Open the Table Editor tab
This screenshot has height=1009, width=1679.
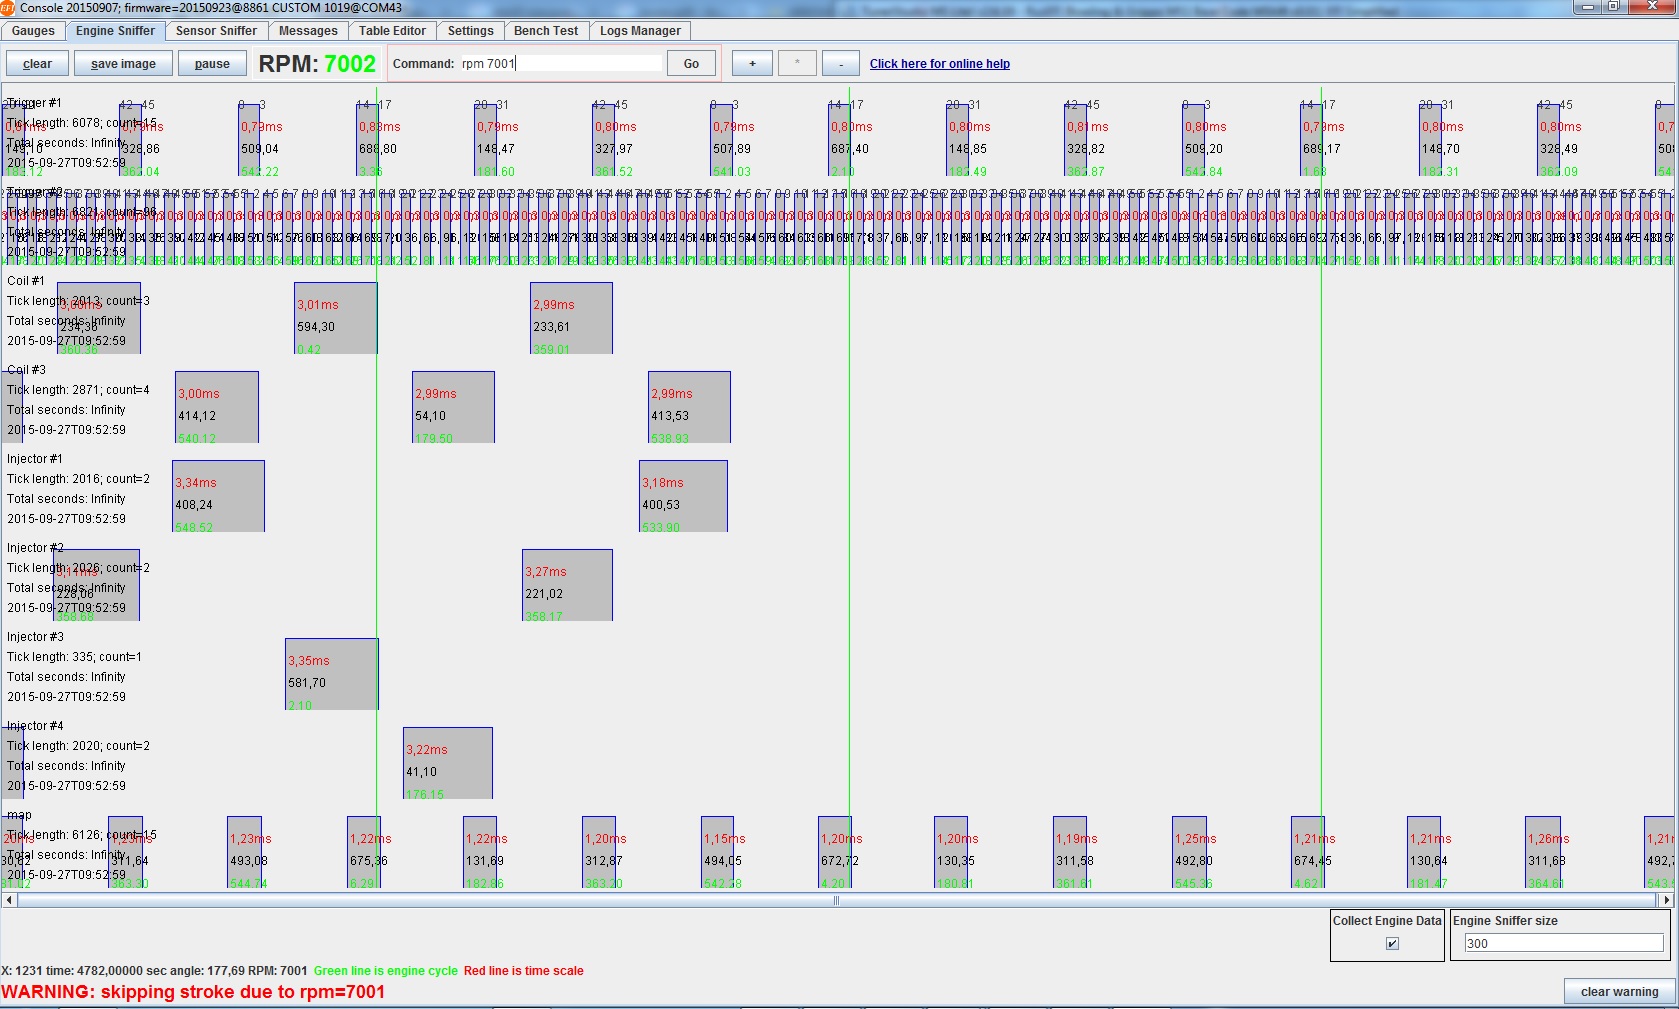click(x=392, y=31)
